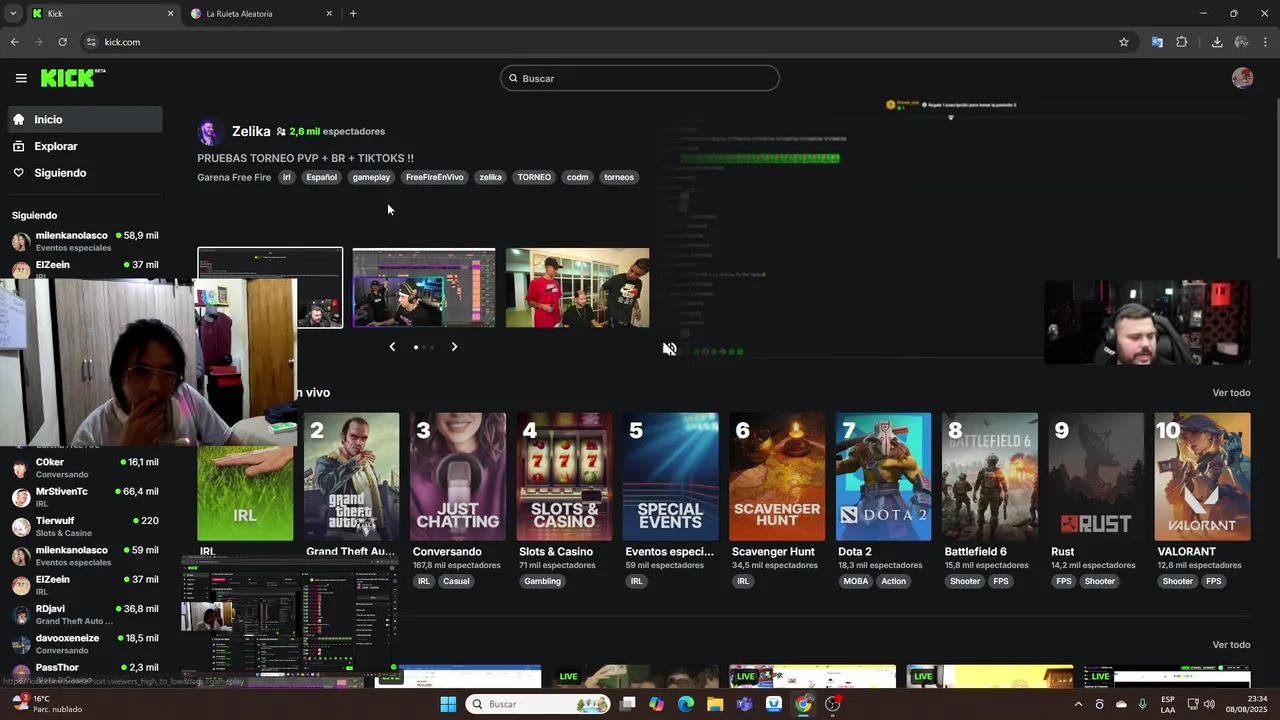Show previous featured stream in carousel
This screenshot has height=720, width=1280.
[x=392, y=347]
